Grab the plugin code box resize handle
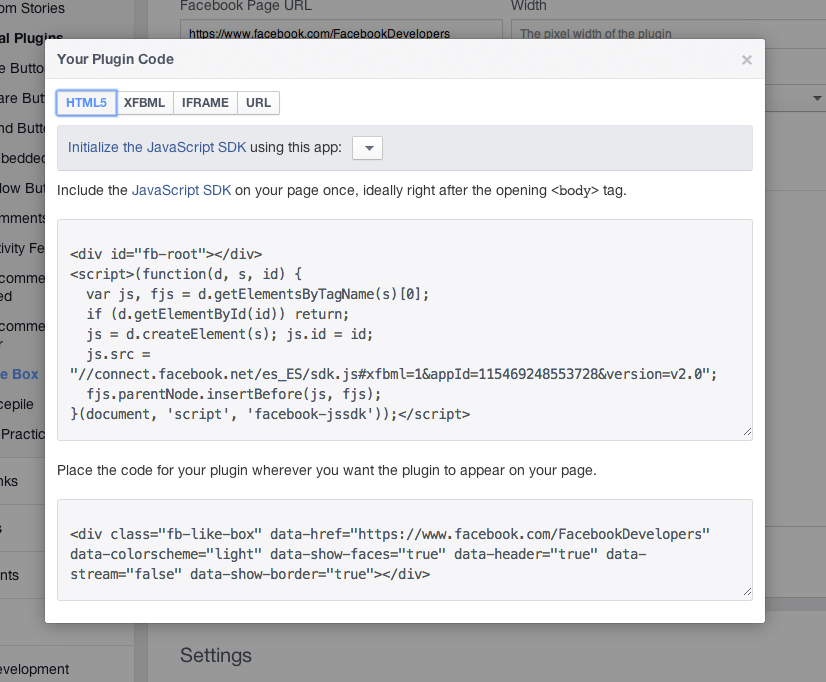The width and height of the screenshot is (826, 682). click(747, 592)
